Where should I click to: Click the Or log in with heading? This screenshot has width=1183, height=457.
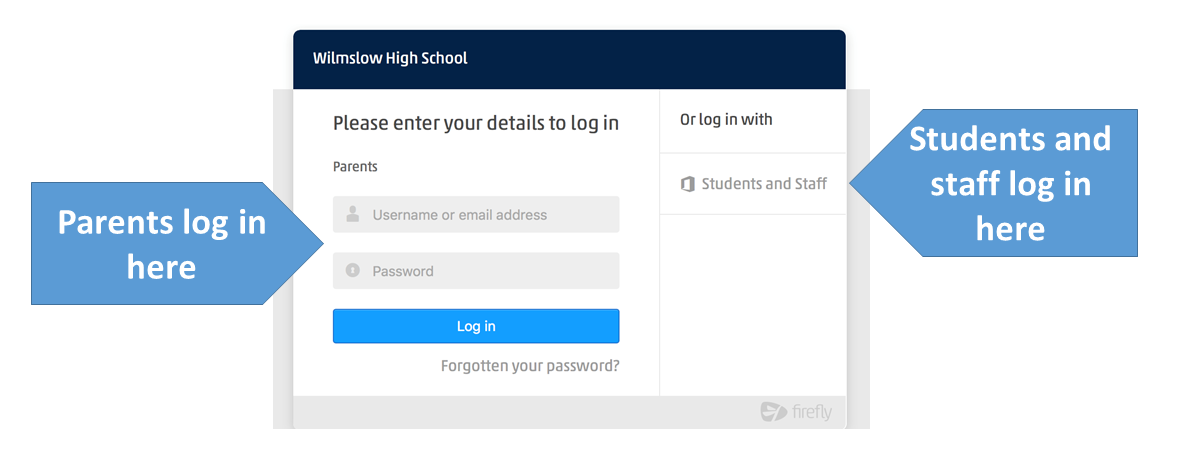pyautogui.click(x=726, y=120)
